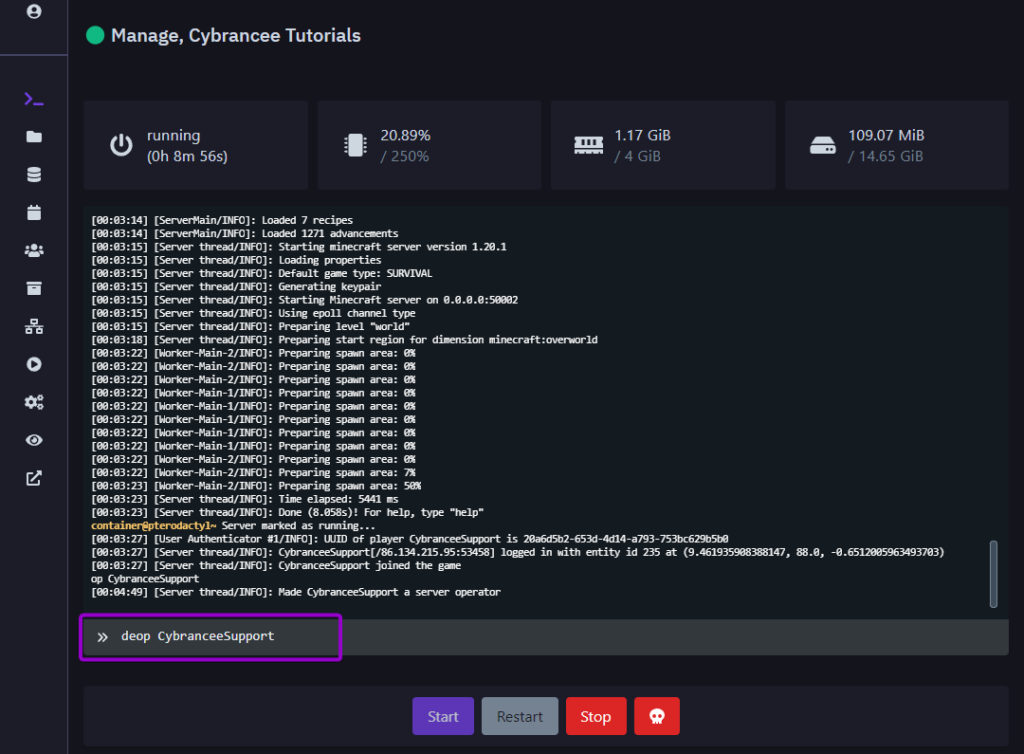Open the Network icon in sidebar

[x=34, y=327]
